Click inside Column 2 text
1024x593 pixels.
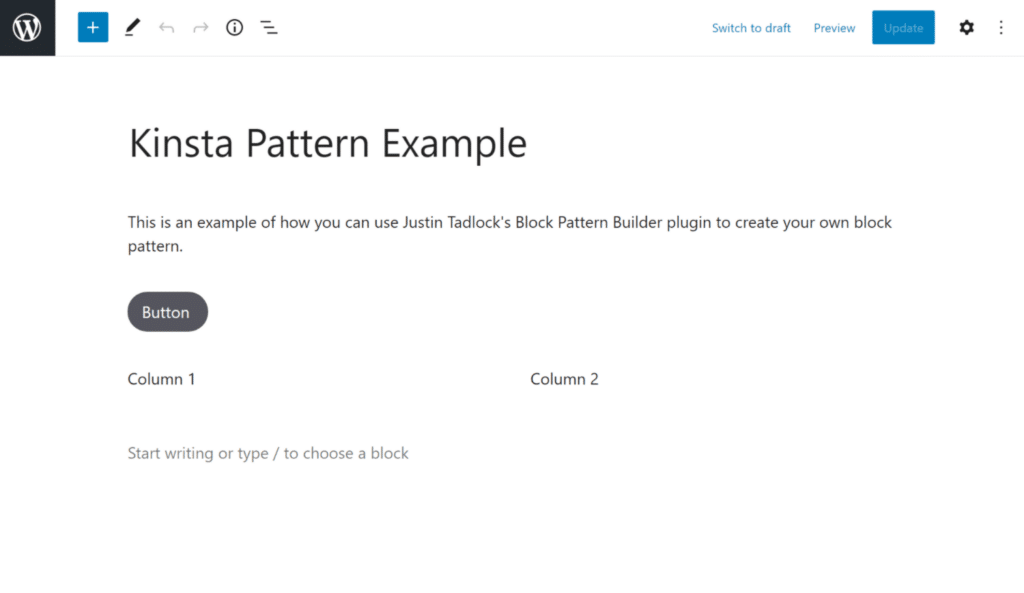pyautogui.click(x=564, y=378)
